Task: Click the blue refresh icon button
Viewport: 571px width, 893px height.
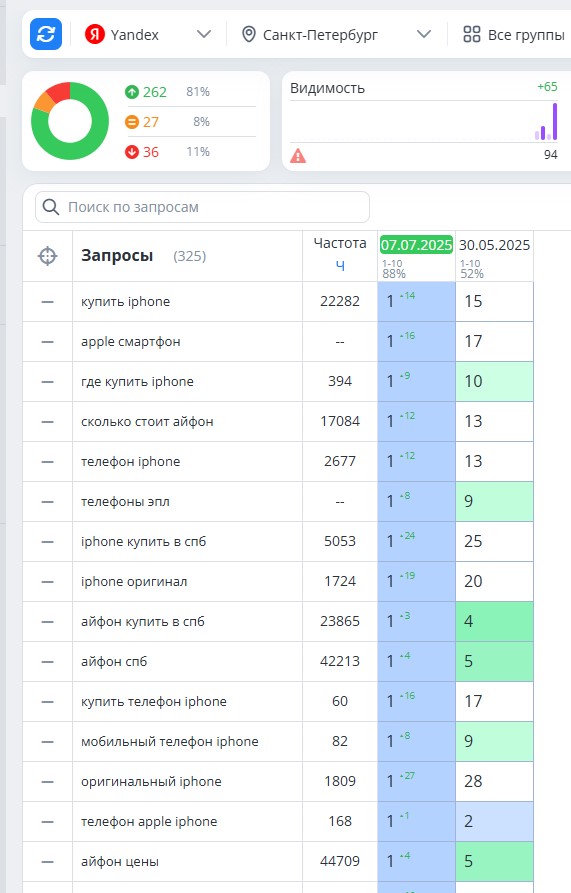Action: (x=46, y=34)
